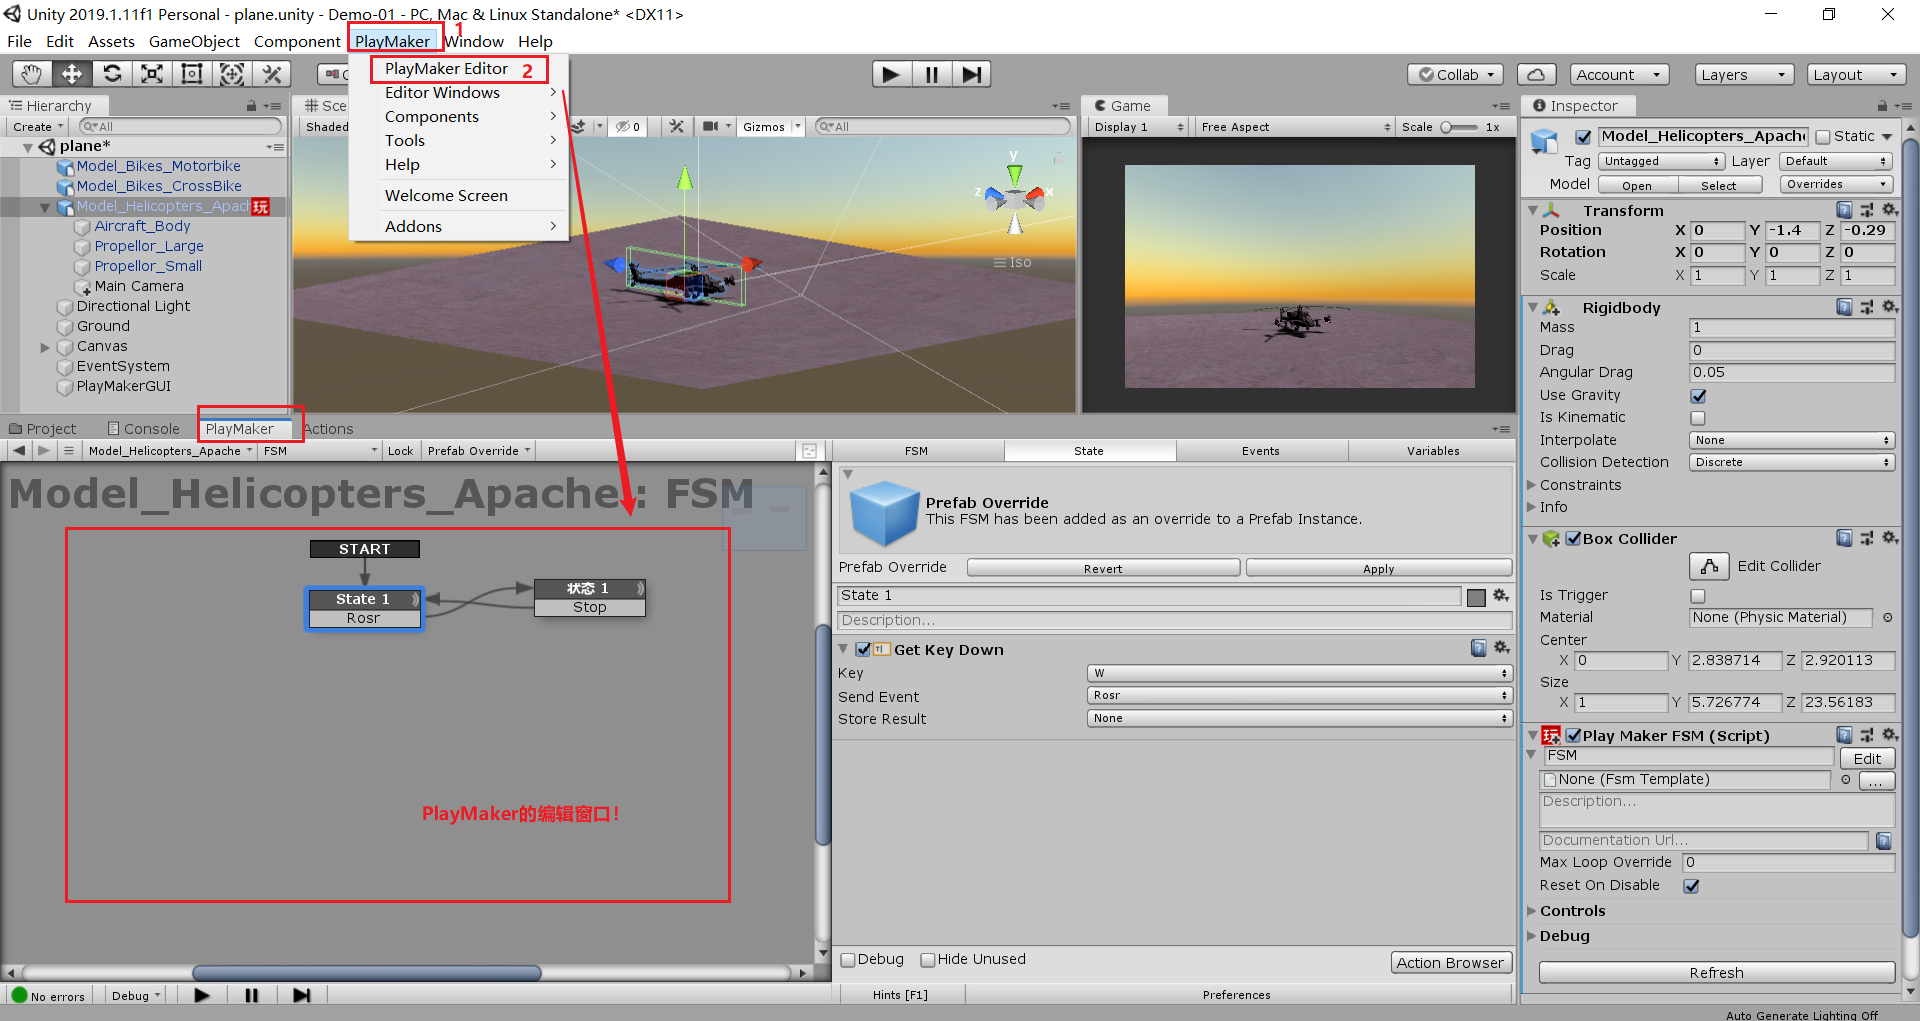The image size is (1920, 1021).
Task: Select the Hand pan tool
Action: pyautogui.click(x=31, y=73)
